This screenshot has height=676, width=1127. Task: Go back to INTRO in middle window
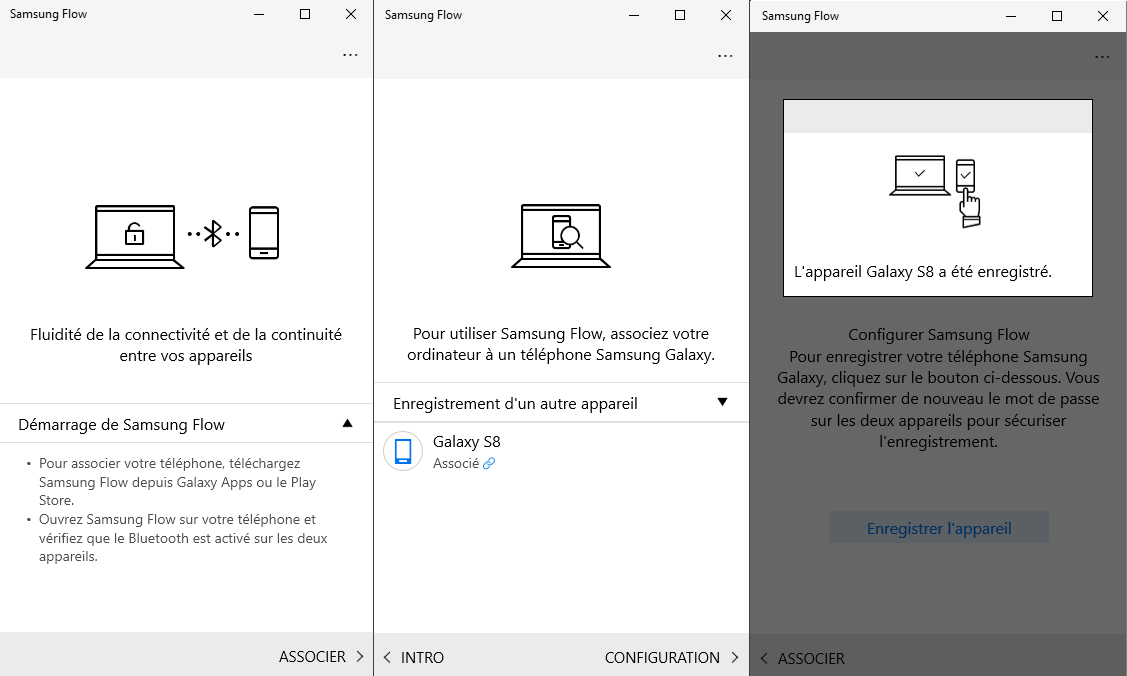point(413,657)
